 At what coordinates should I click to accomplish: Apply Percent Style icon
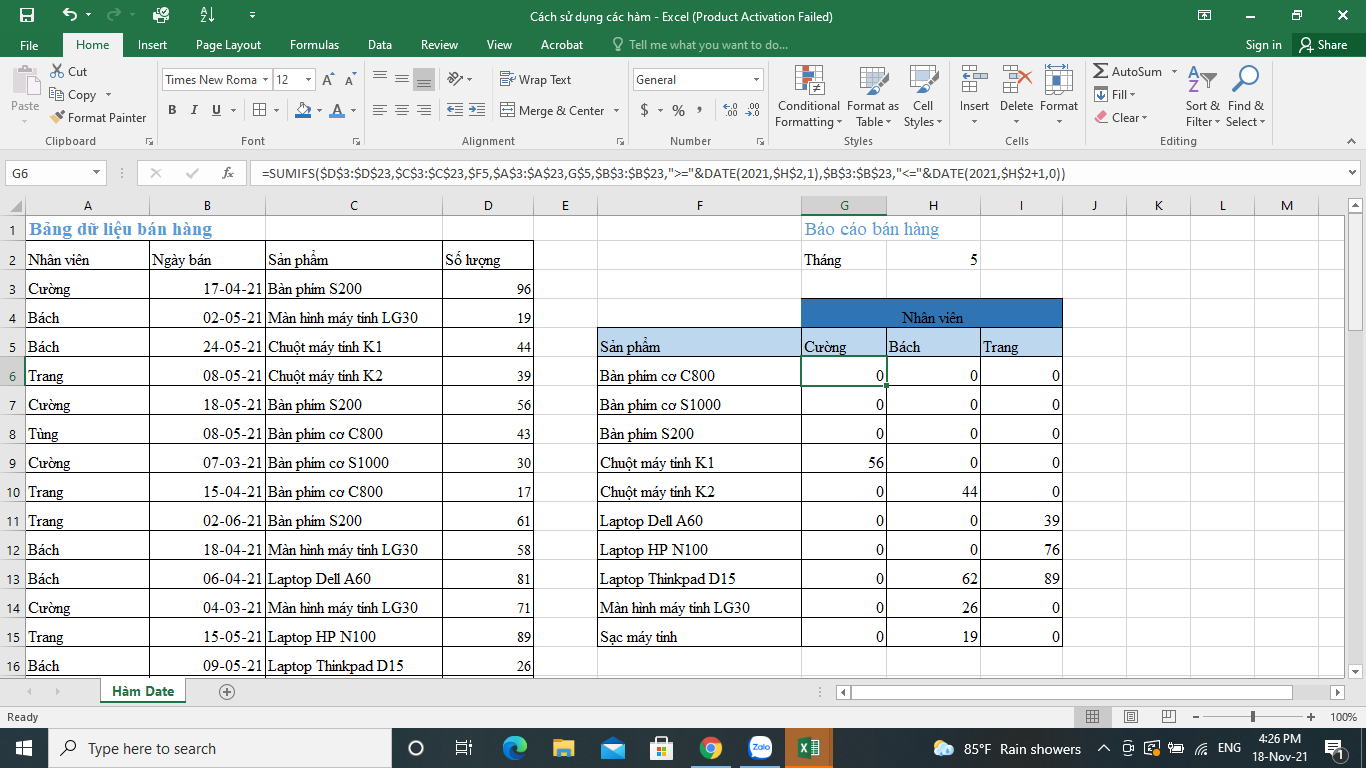pos(679,110)
